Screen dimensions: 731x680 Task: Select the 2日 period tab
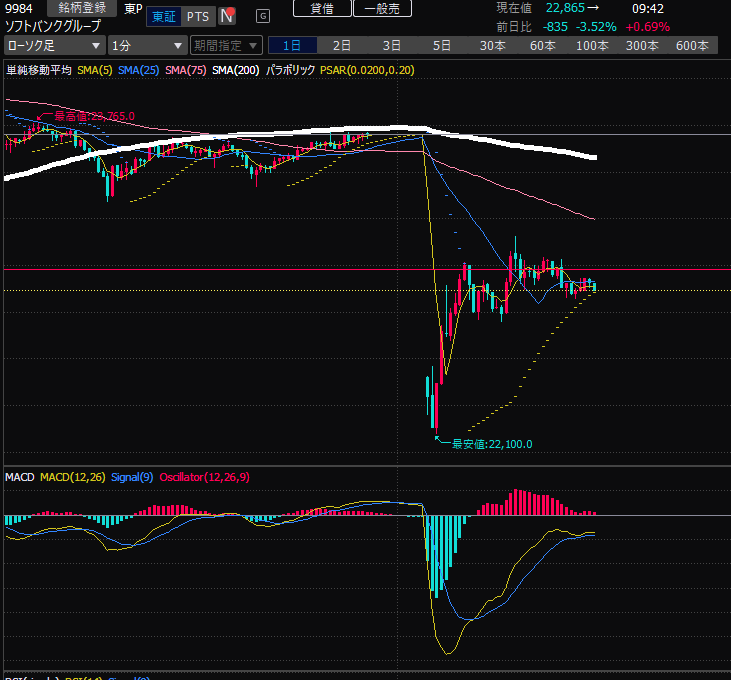click(342, 45)
